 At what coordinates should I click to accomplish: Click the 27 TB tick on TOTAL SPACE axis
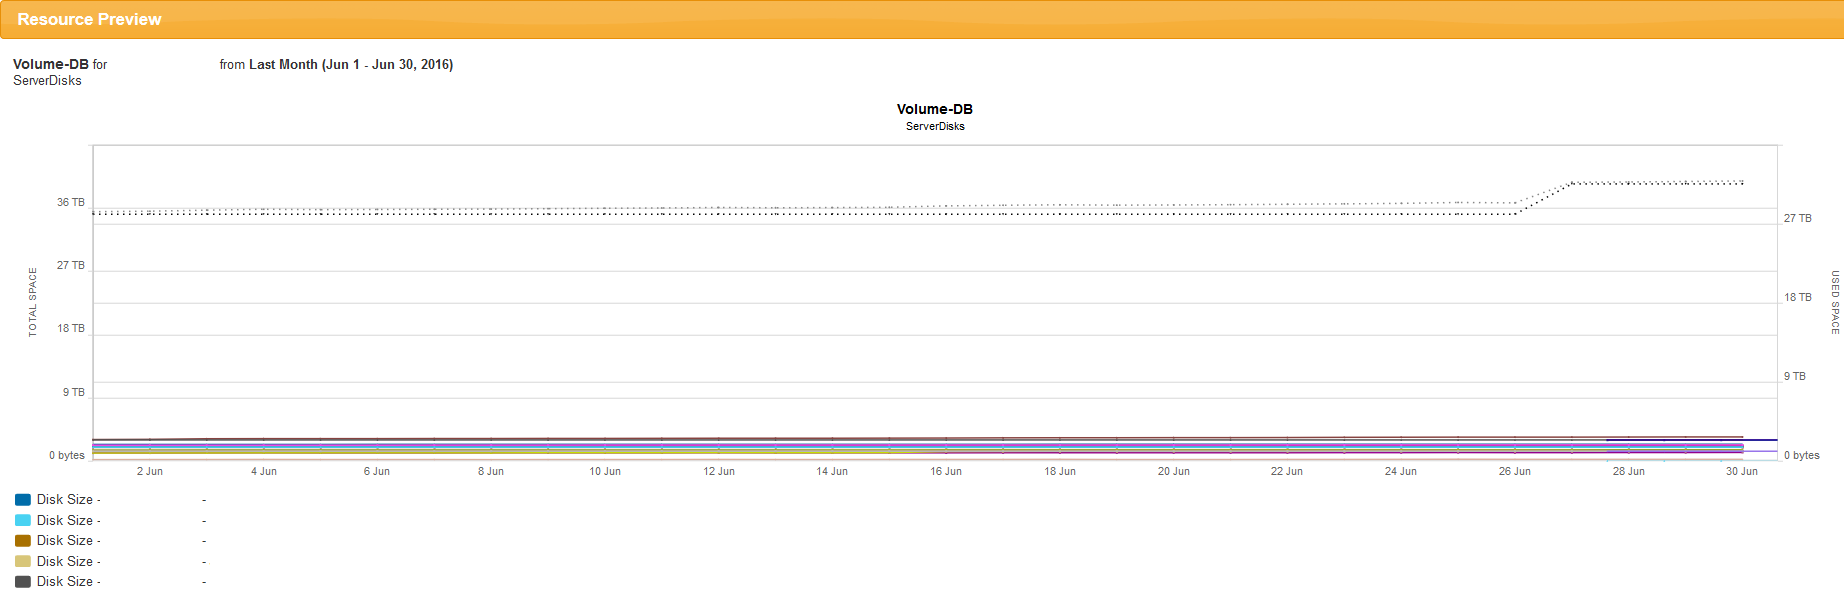coord(71,266)
